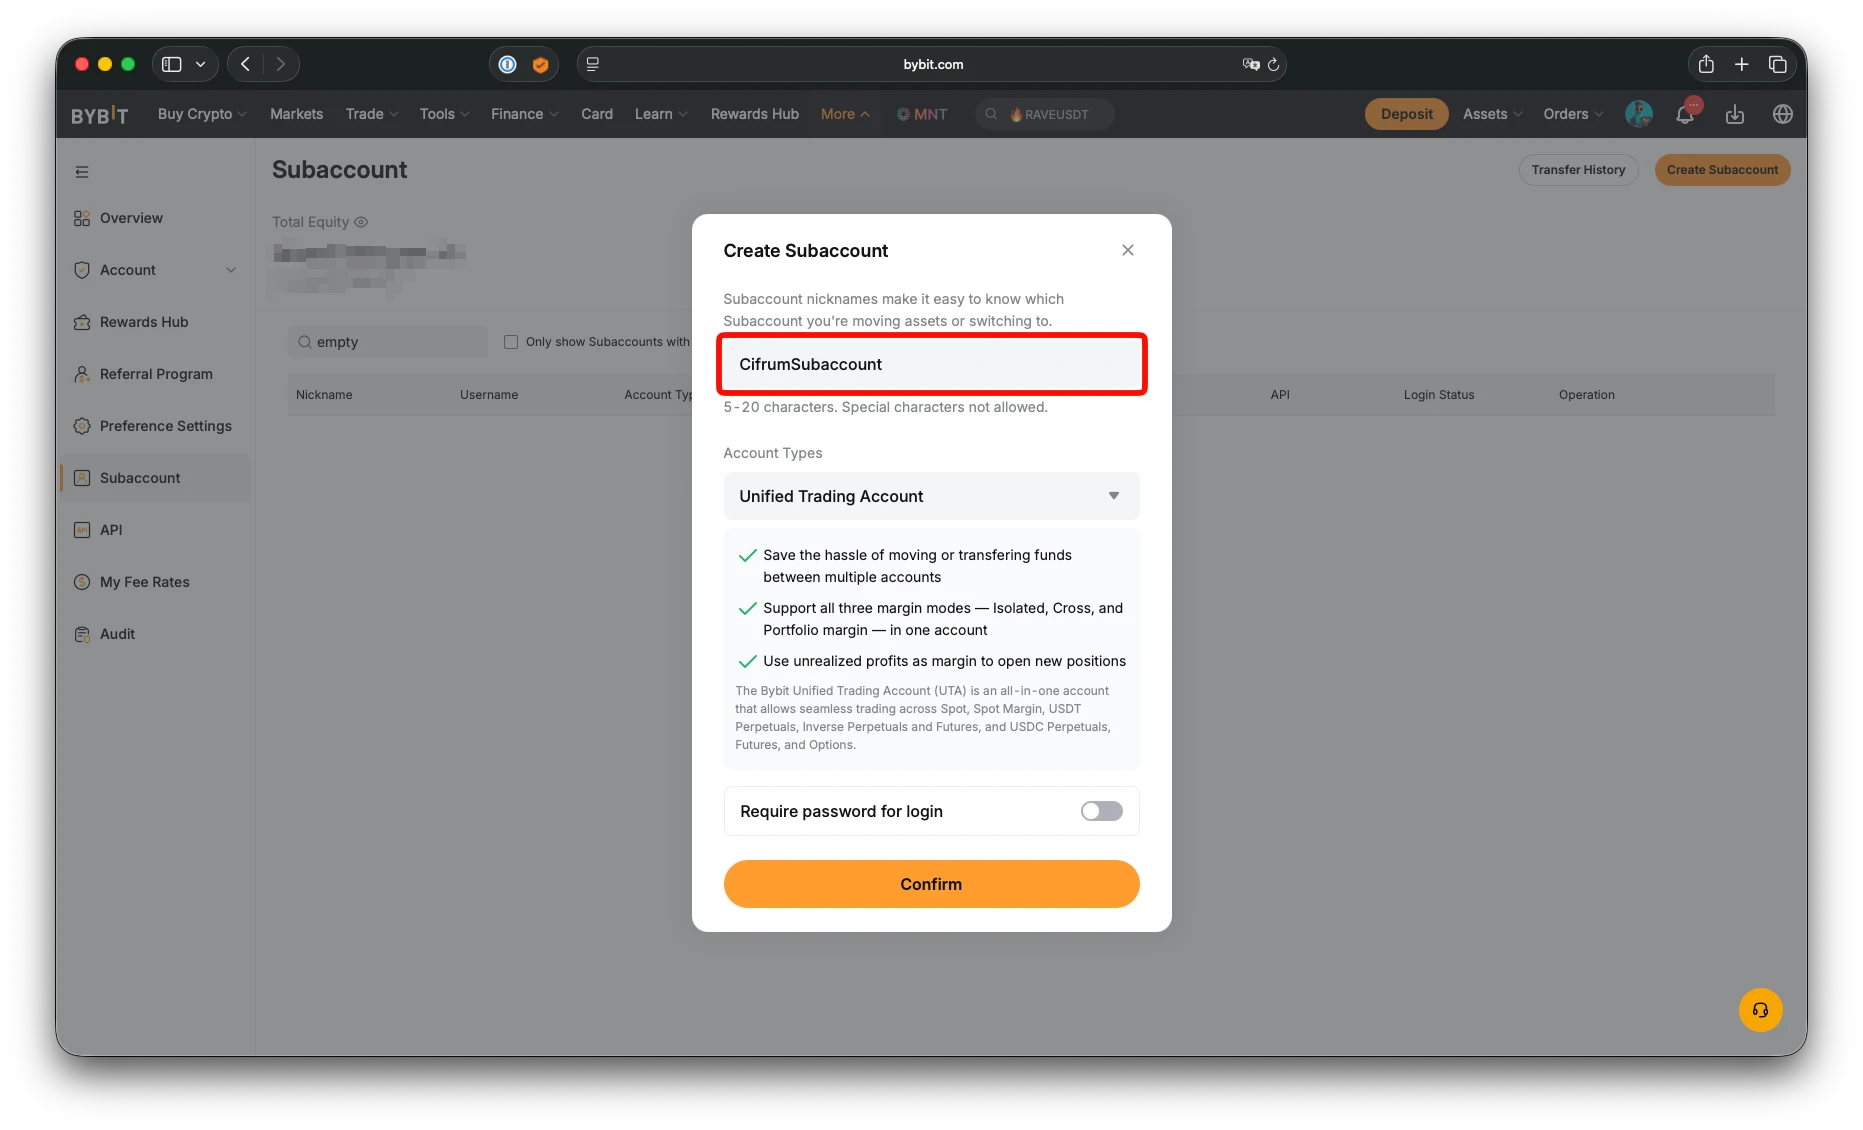The height and width of the screenshot is (1130, 1863).
Task: Expand the Learn menu
Action: tap(661, 114)
